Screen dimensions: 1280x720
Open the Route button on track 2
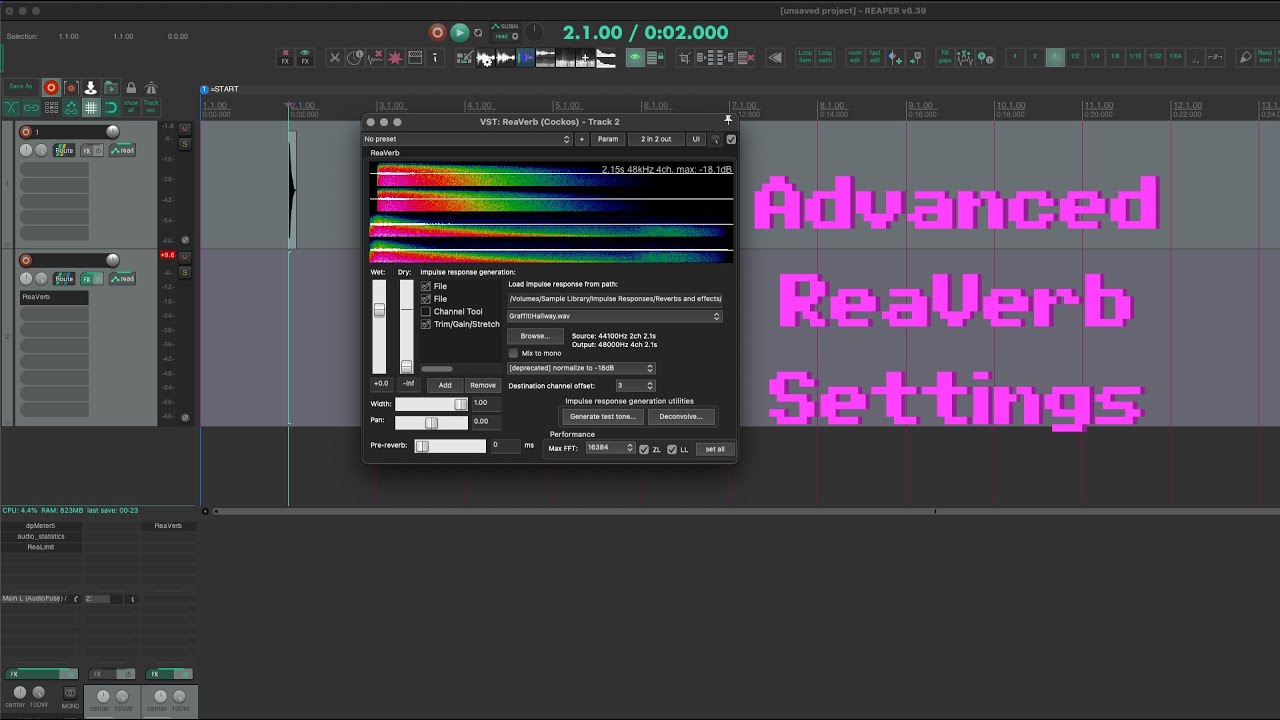(64, 279)
